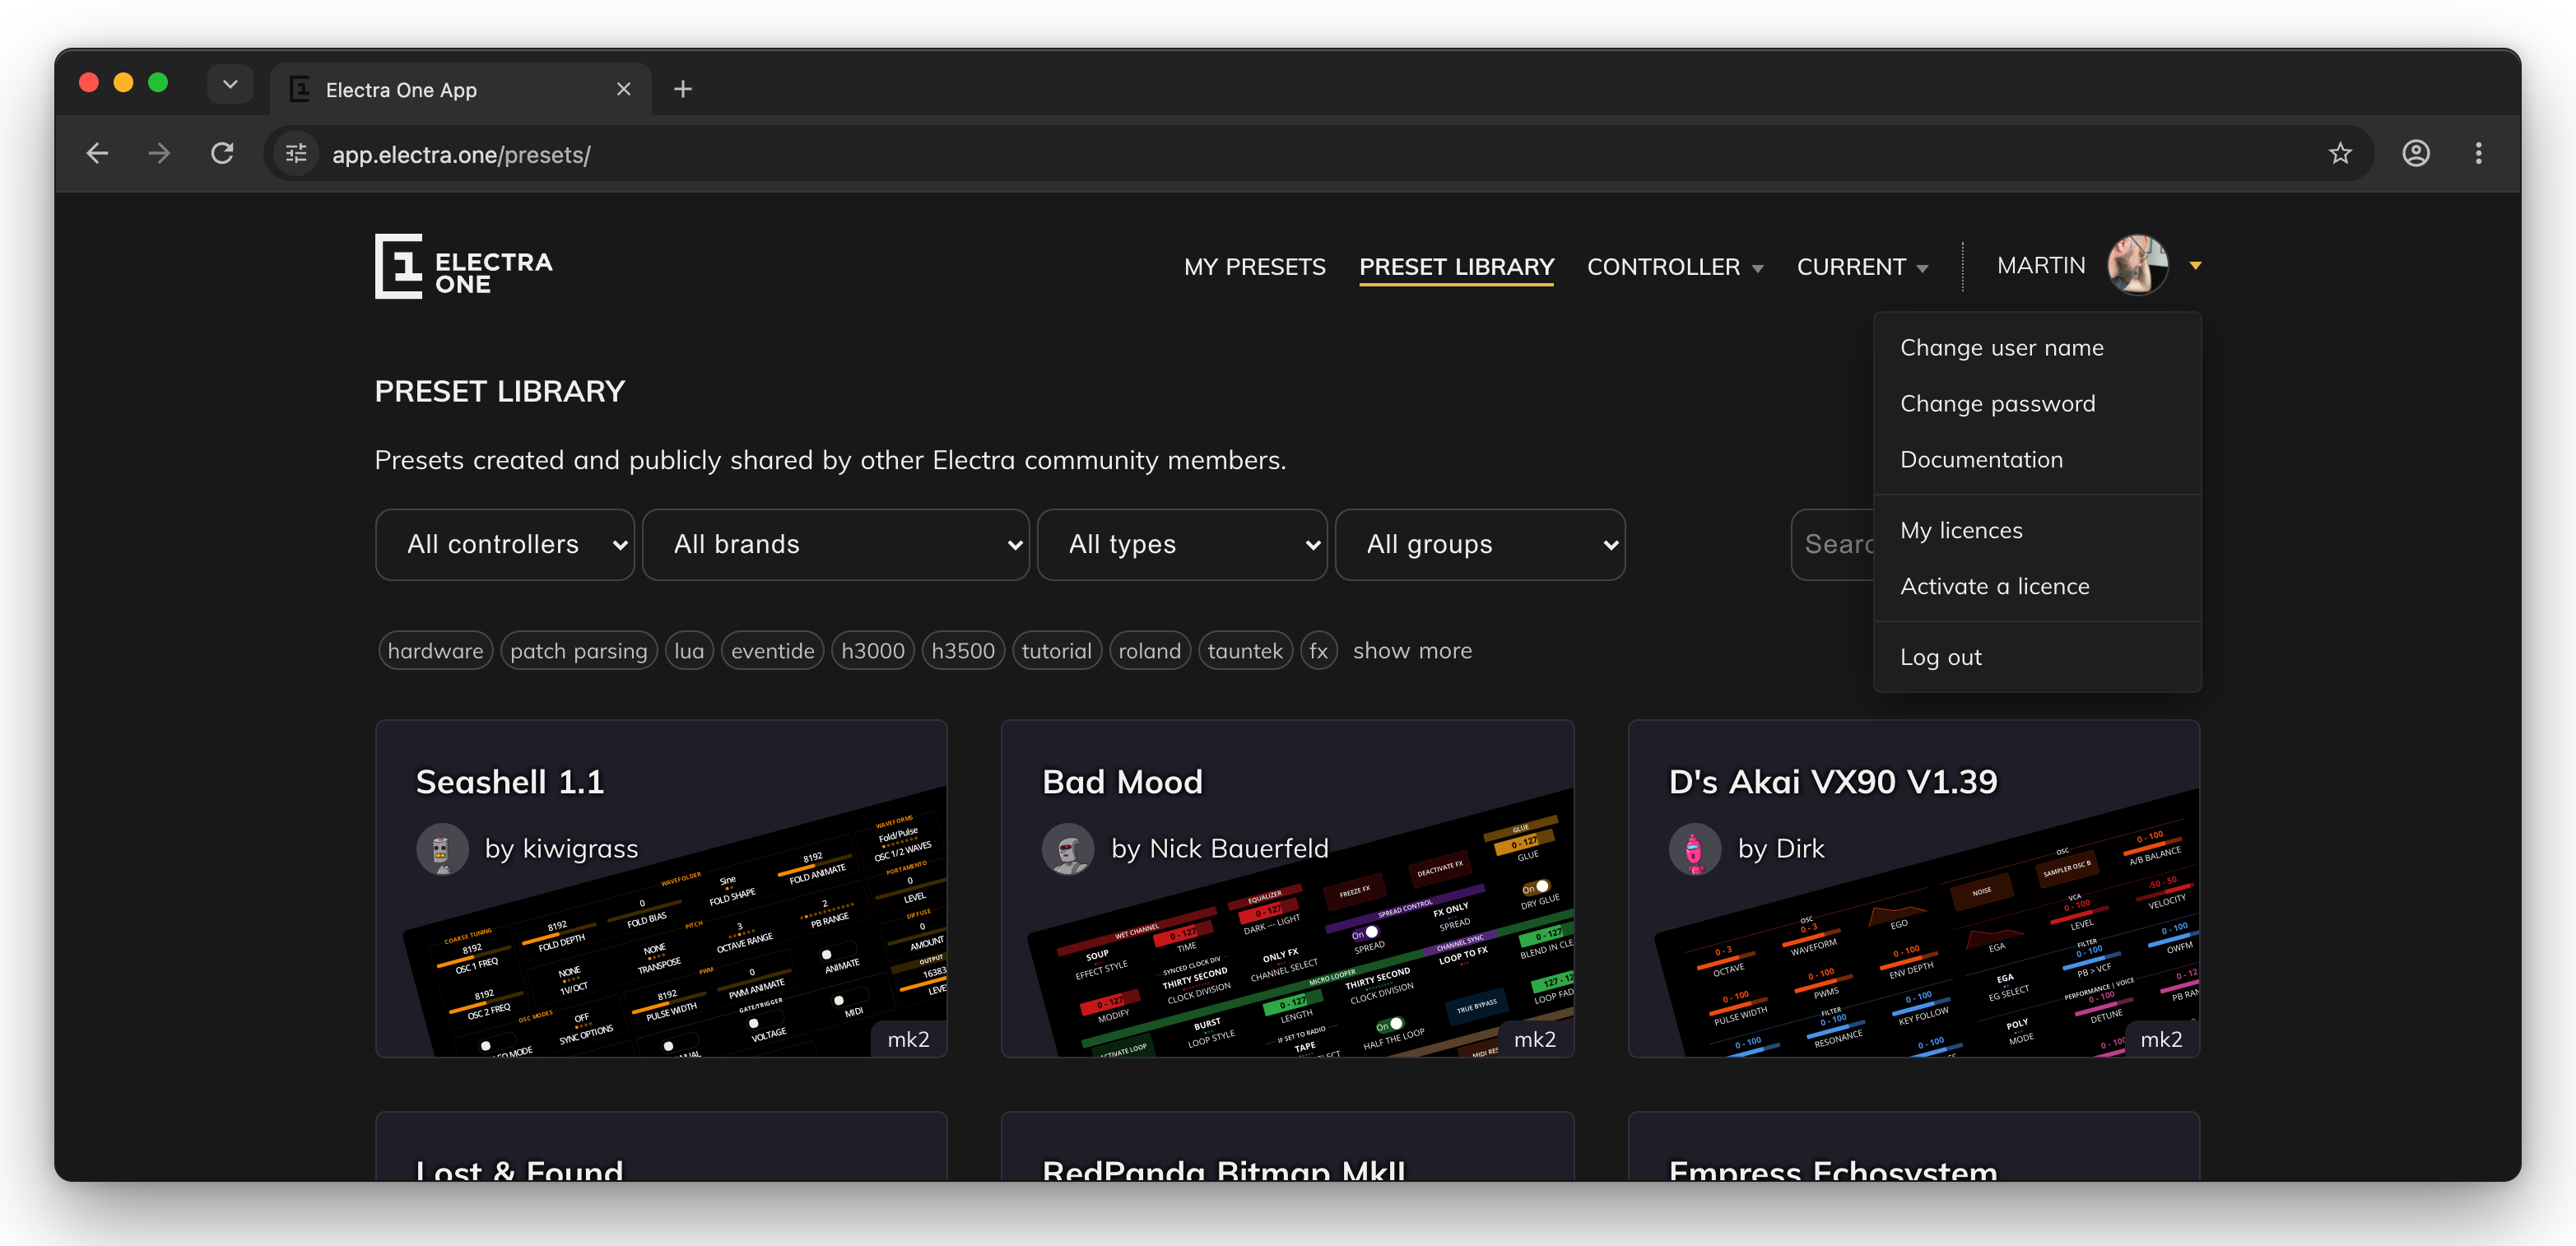Open site information icon in address bar
Viewport: 2576px width, 1246px height.
296,154
